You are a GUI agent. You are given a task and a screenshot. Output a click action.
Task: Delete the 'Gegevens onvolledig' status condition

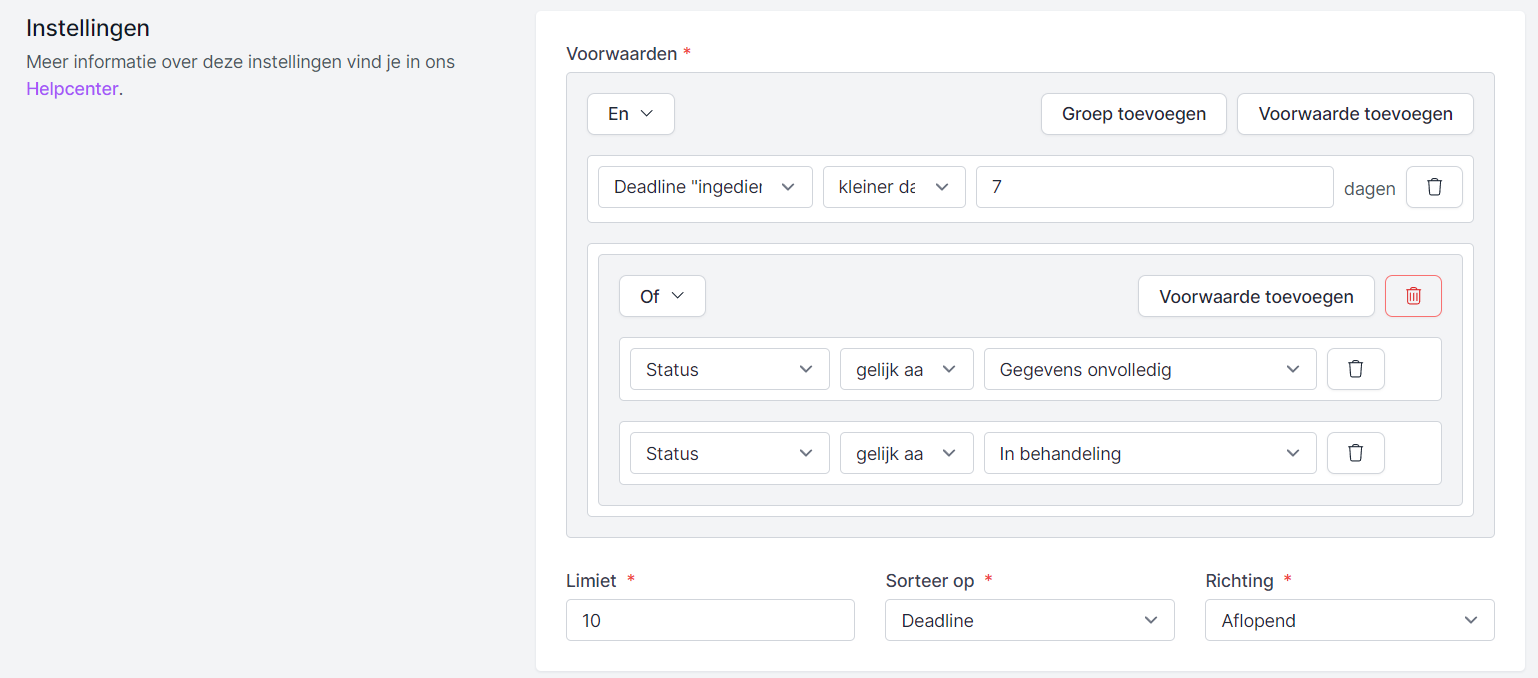[x=1355, y=369]
